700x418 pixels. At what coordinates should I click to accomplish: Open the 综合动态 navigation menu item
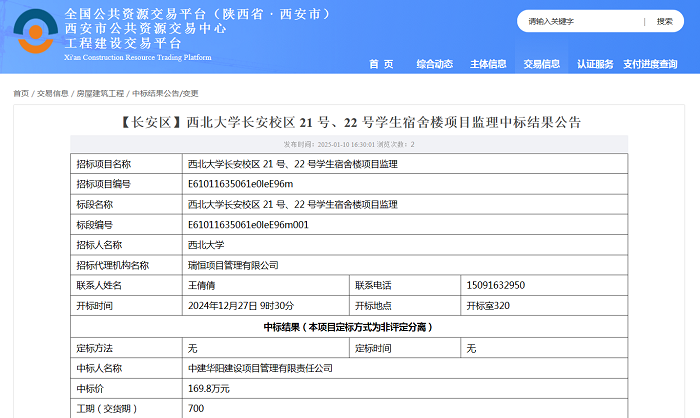point(434,64)
